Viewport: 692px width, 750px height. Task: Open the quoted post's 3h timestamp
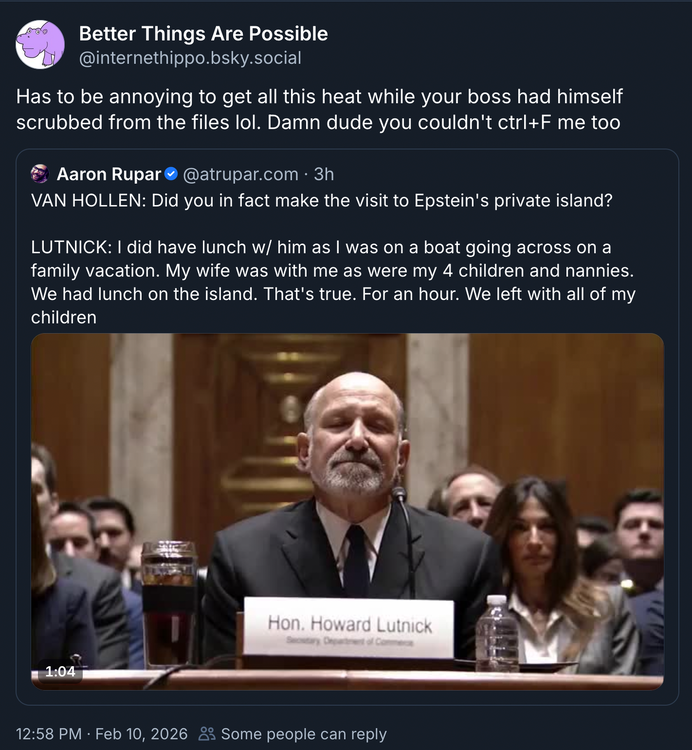[x=323, y=174]
